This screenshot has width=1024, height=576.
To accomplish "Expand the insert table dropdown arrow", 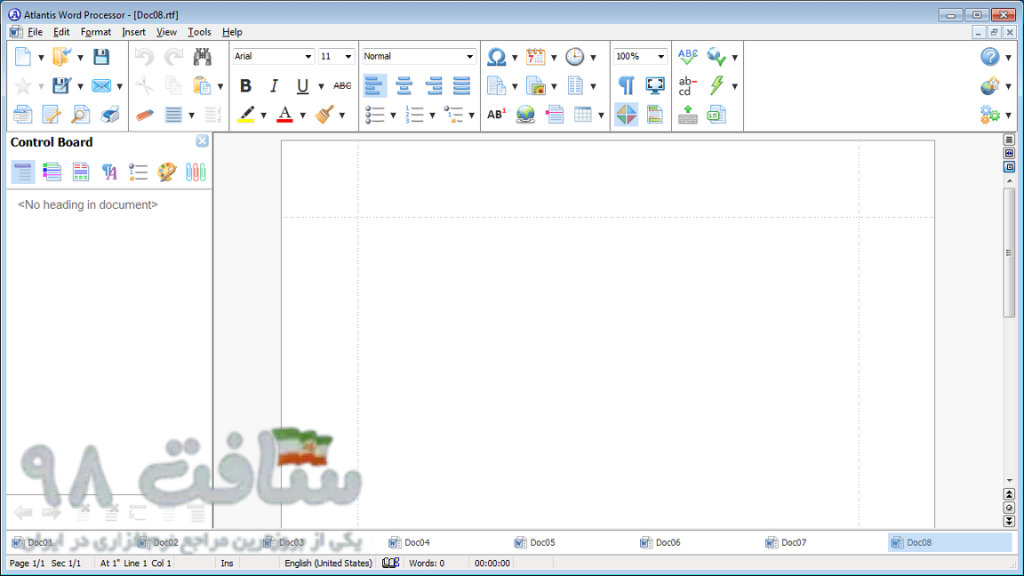I will pos(601,116).
